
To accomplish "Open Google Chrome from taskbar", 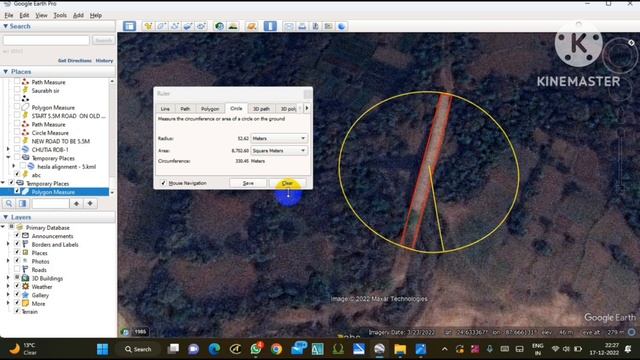I will click(276, 349).
